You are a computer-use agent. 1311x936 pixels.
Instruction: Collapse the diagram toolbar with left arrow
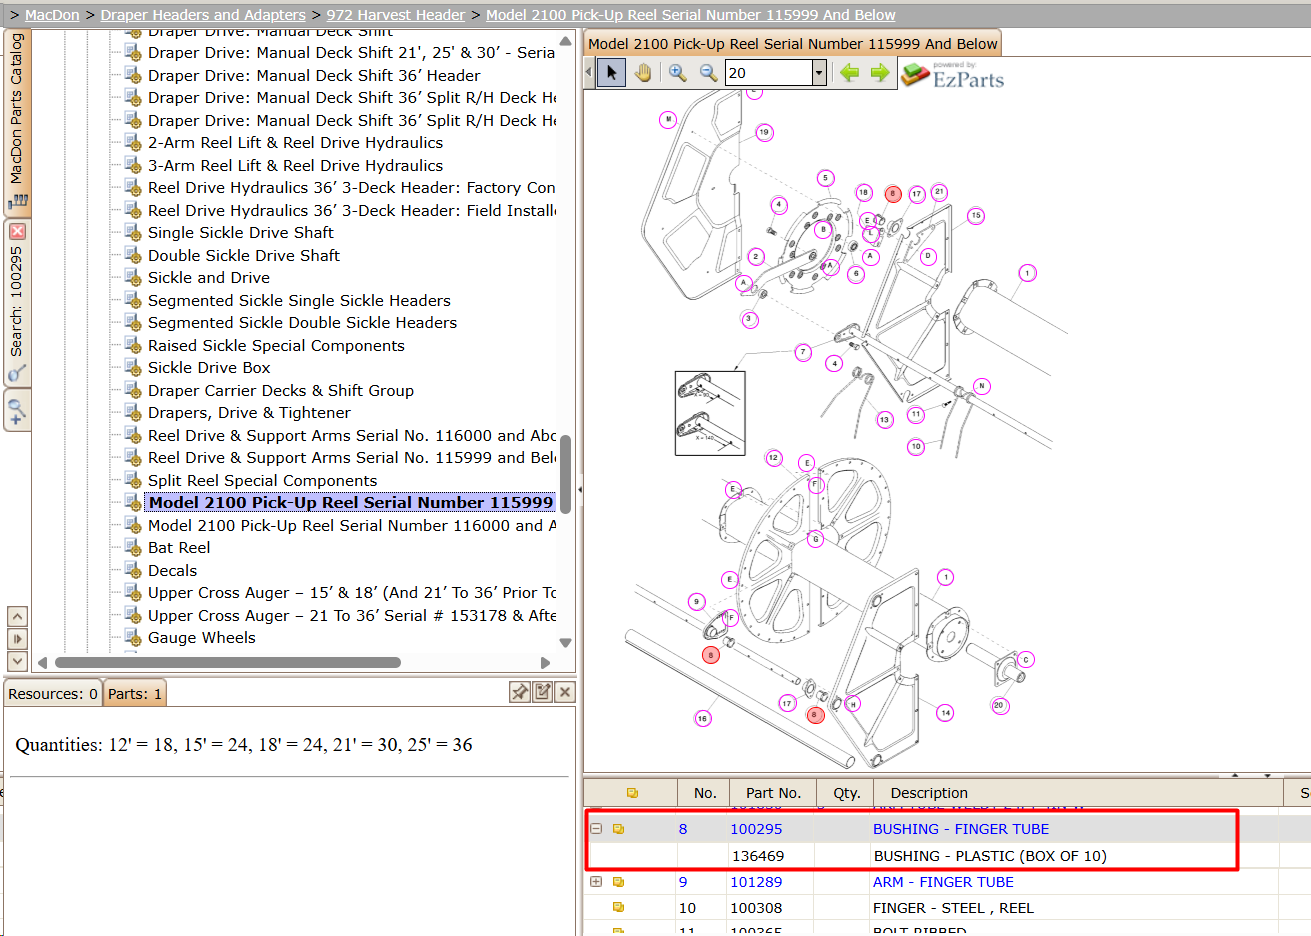click(x=588, y=73)
